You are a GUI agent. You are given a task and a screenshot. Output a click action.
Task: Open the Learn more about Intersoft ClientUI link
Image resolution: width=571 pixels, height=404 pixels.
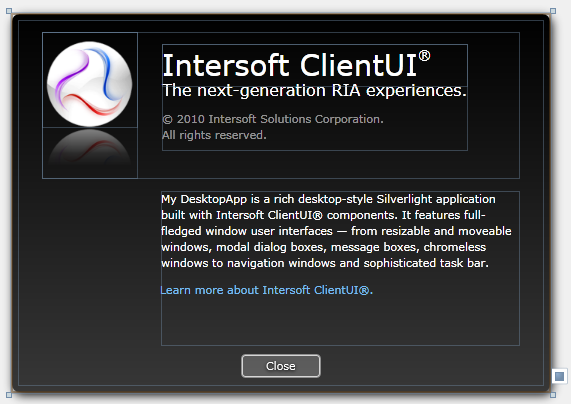(267, 290)
